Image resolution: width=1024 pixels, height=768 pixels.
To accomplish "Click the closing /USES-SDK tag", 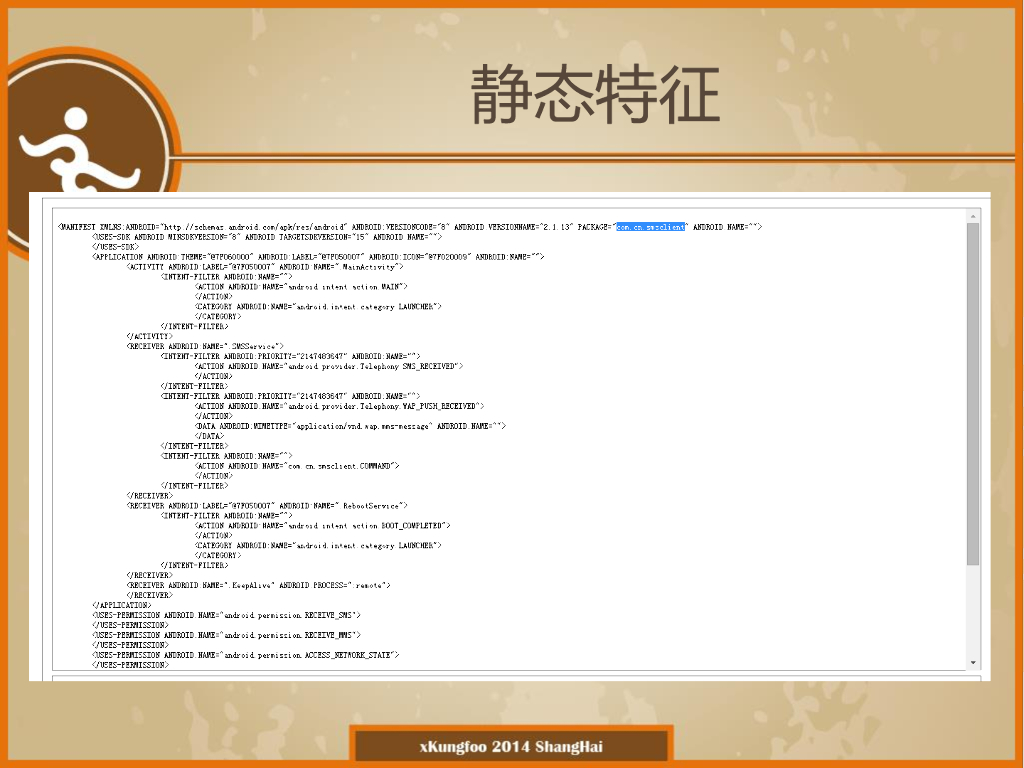I will click(x=116, y=247).
